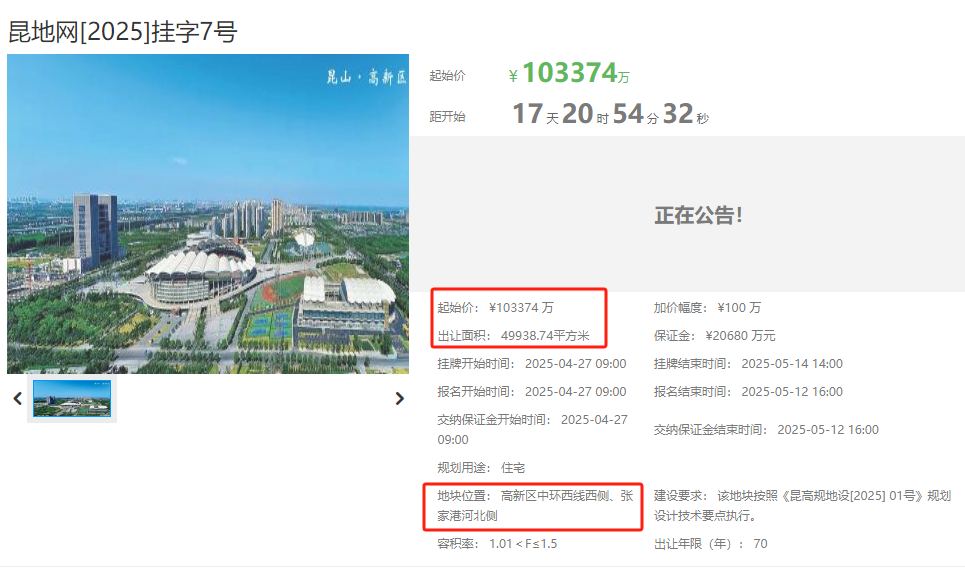
Task: Click the 距开始 countdown timer
Action: click(610, 115)
